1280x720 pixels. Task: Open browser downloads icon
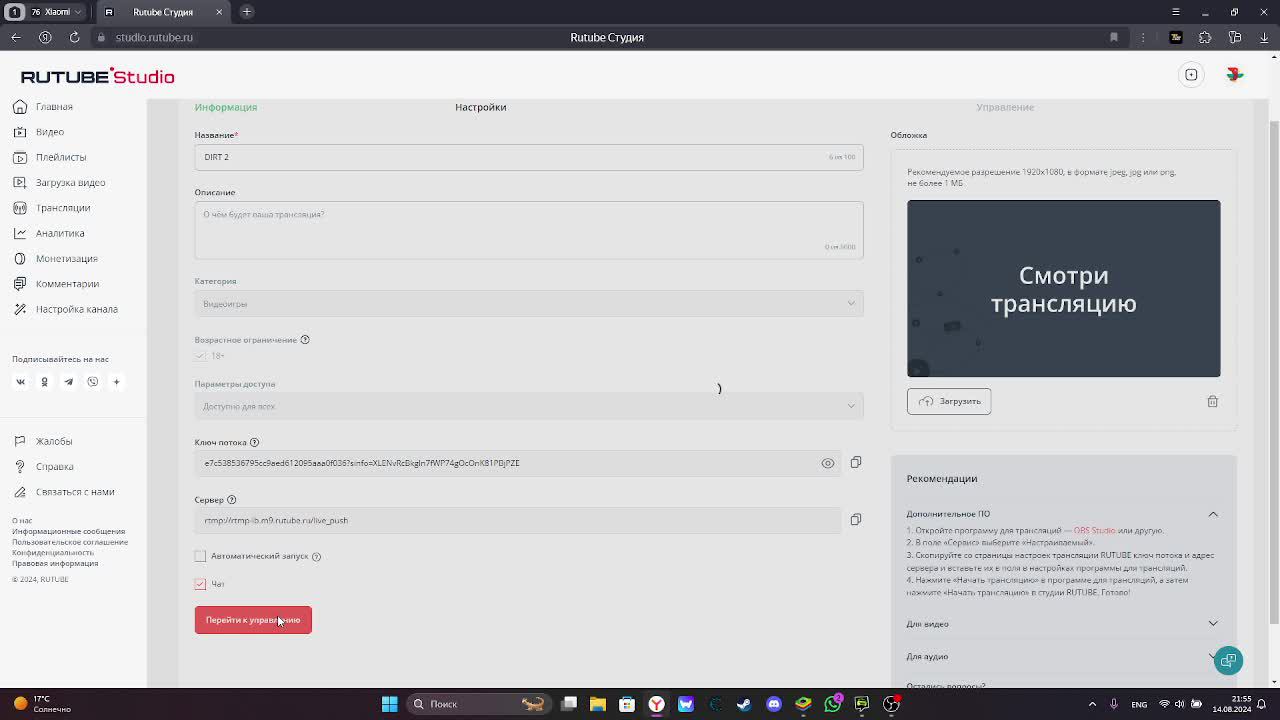pyautogui.click(x=1264, y=37)
